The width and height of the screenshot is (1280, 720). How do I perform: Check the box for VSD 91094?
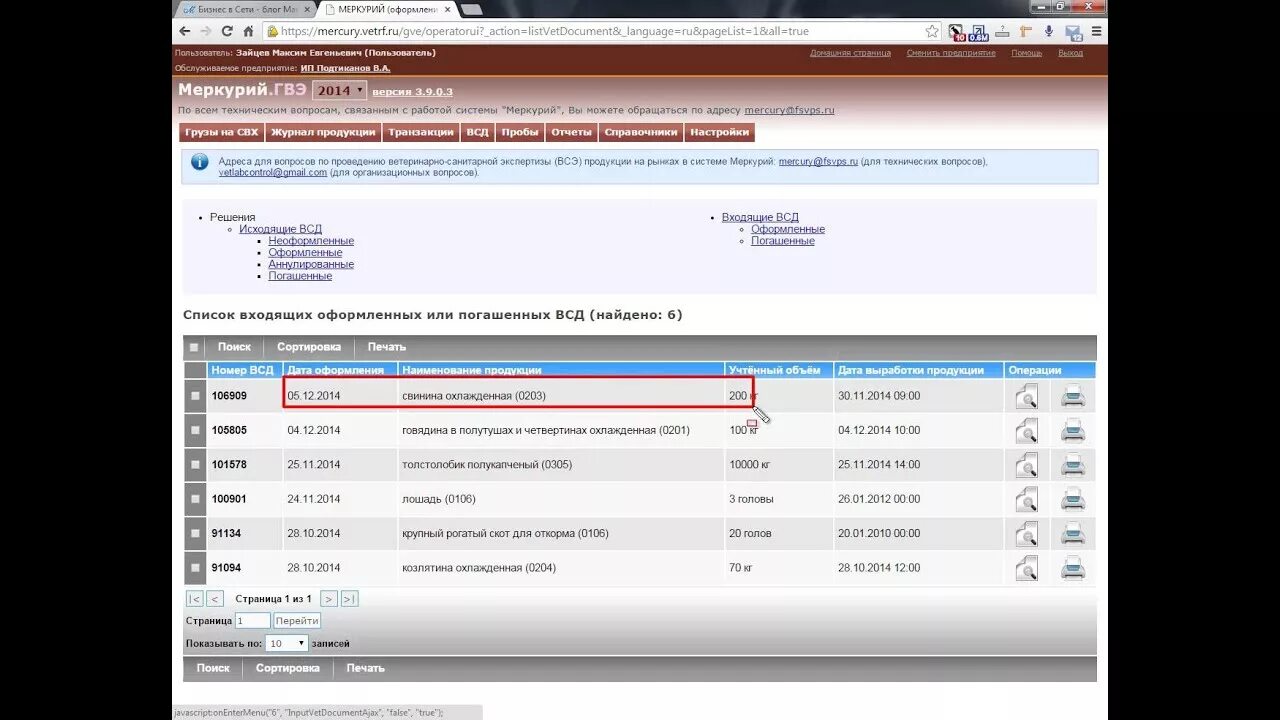[196, 568]
